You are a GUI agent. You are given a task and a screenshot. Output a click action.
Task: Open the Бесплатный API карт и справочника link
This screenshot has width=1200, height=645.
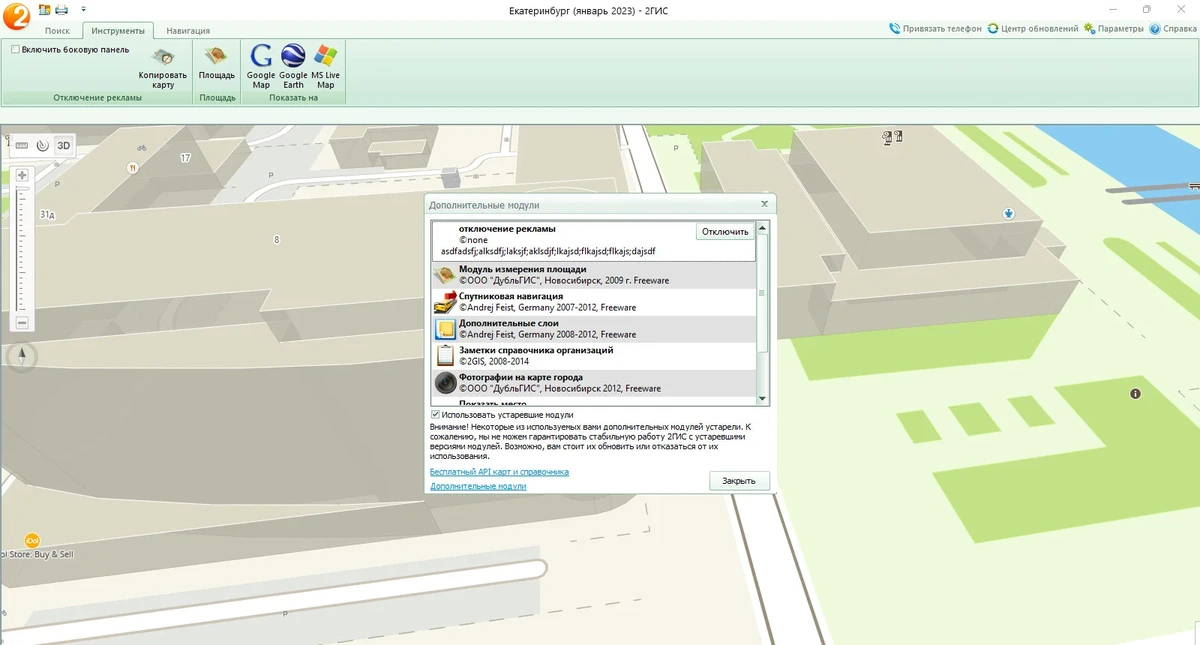tap(499, 471)
